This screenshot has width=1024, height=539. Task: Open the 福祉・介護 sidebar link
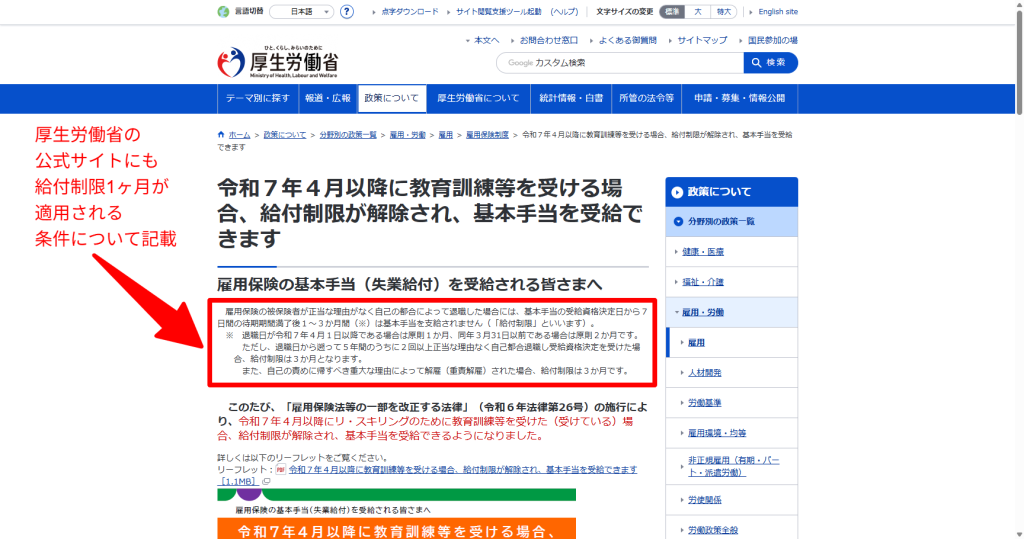703,282
